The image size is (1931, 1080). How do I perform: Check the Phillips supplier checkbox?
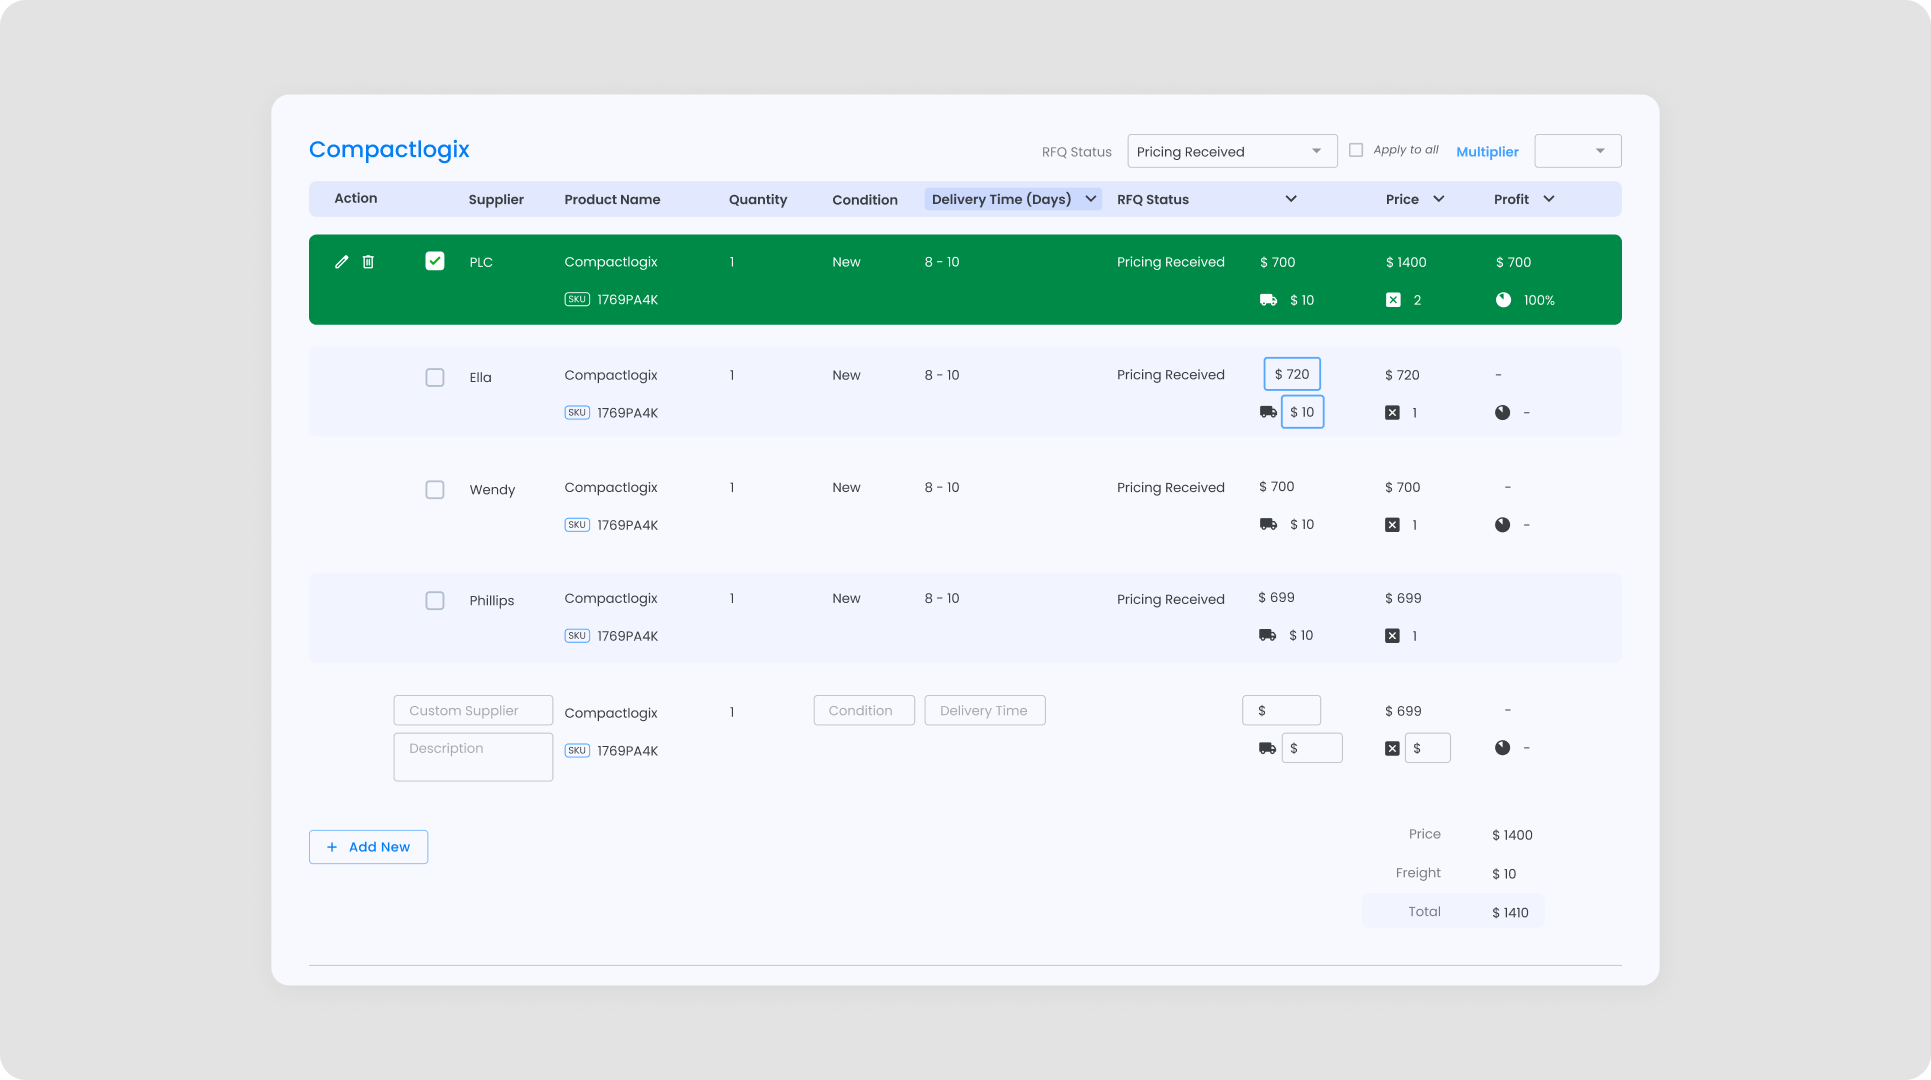pos(435,601)
